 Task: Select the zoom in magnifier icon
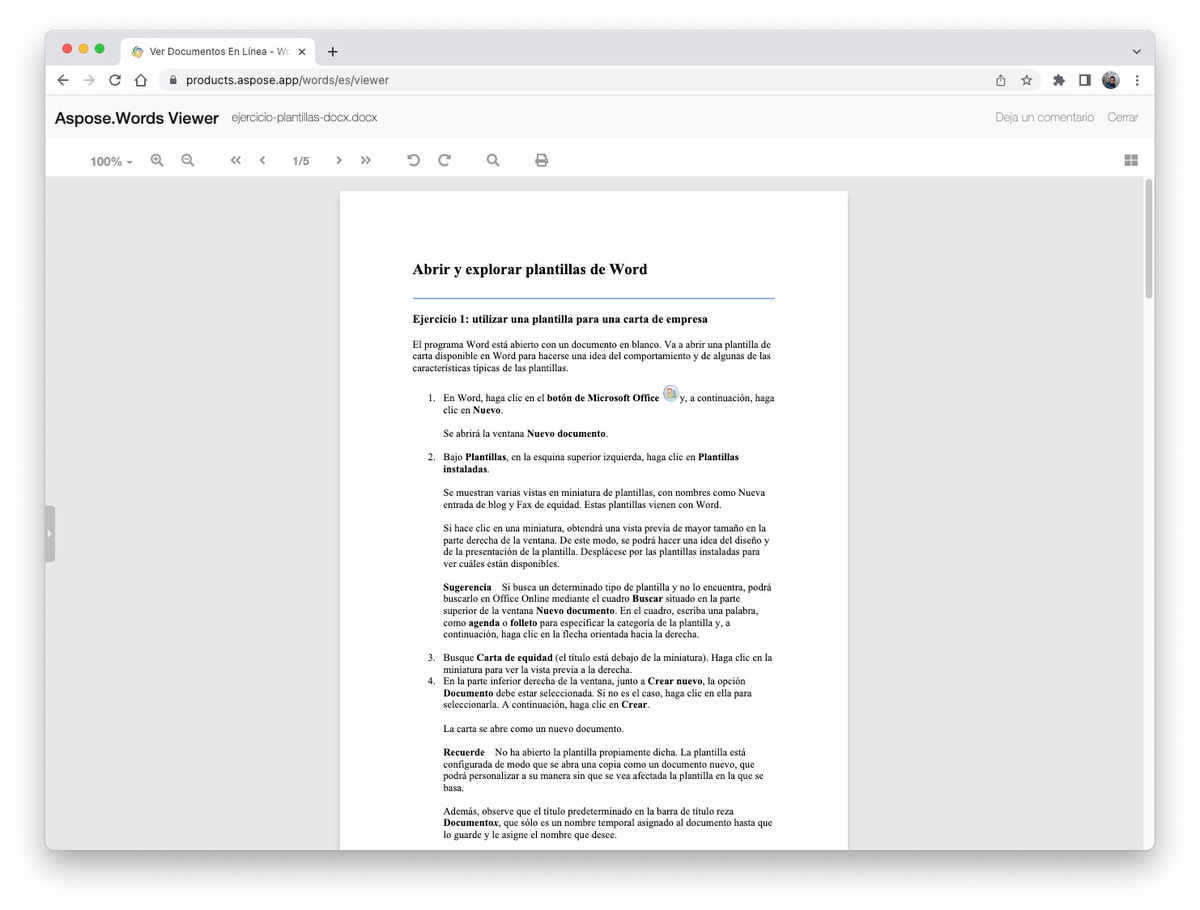coord(157,160)
